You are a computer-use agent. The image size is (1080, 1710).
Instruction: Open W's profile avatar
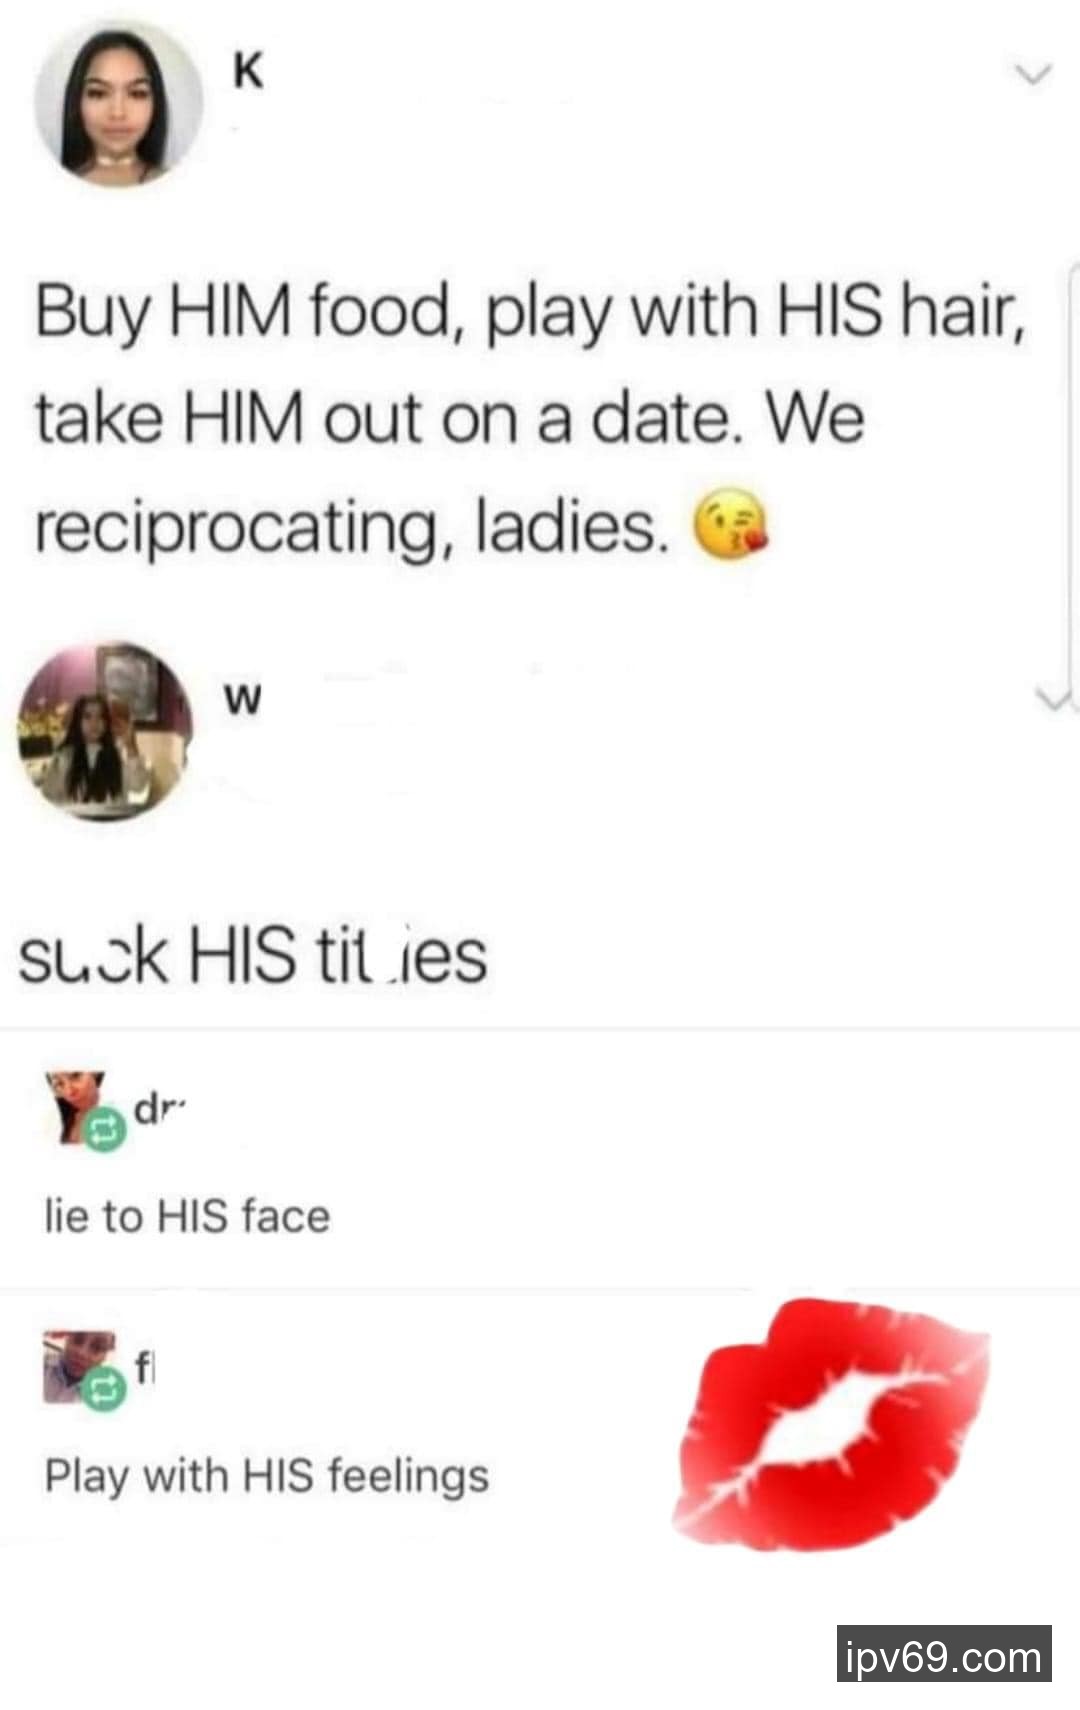point(104,731)
